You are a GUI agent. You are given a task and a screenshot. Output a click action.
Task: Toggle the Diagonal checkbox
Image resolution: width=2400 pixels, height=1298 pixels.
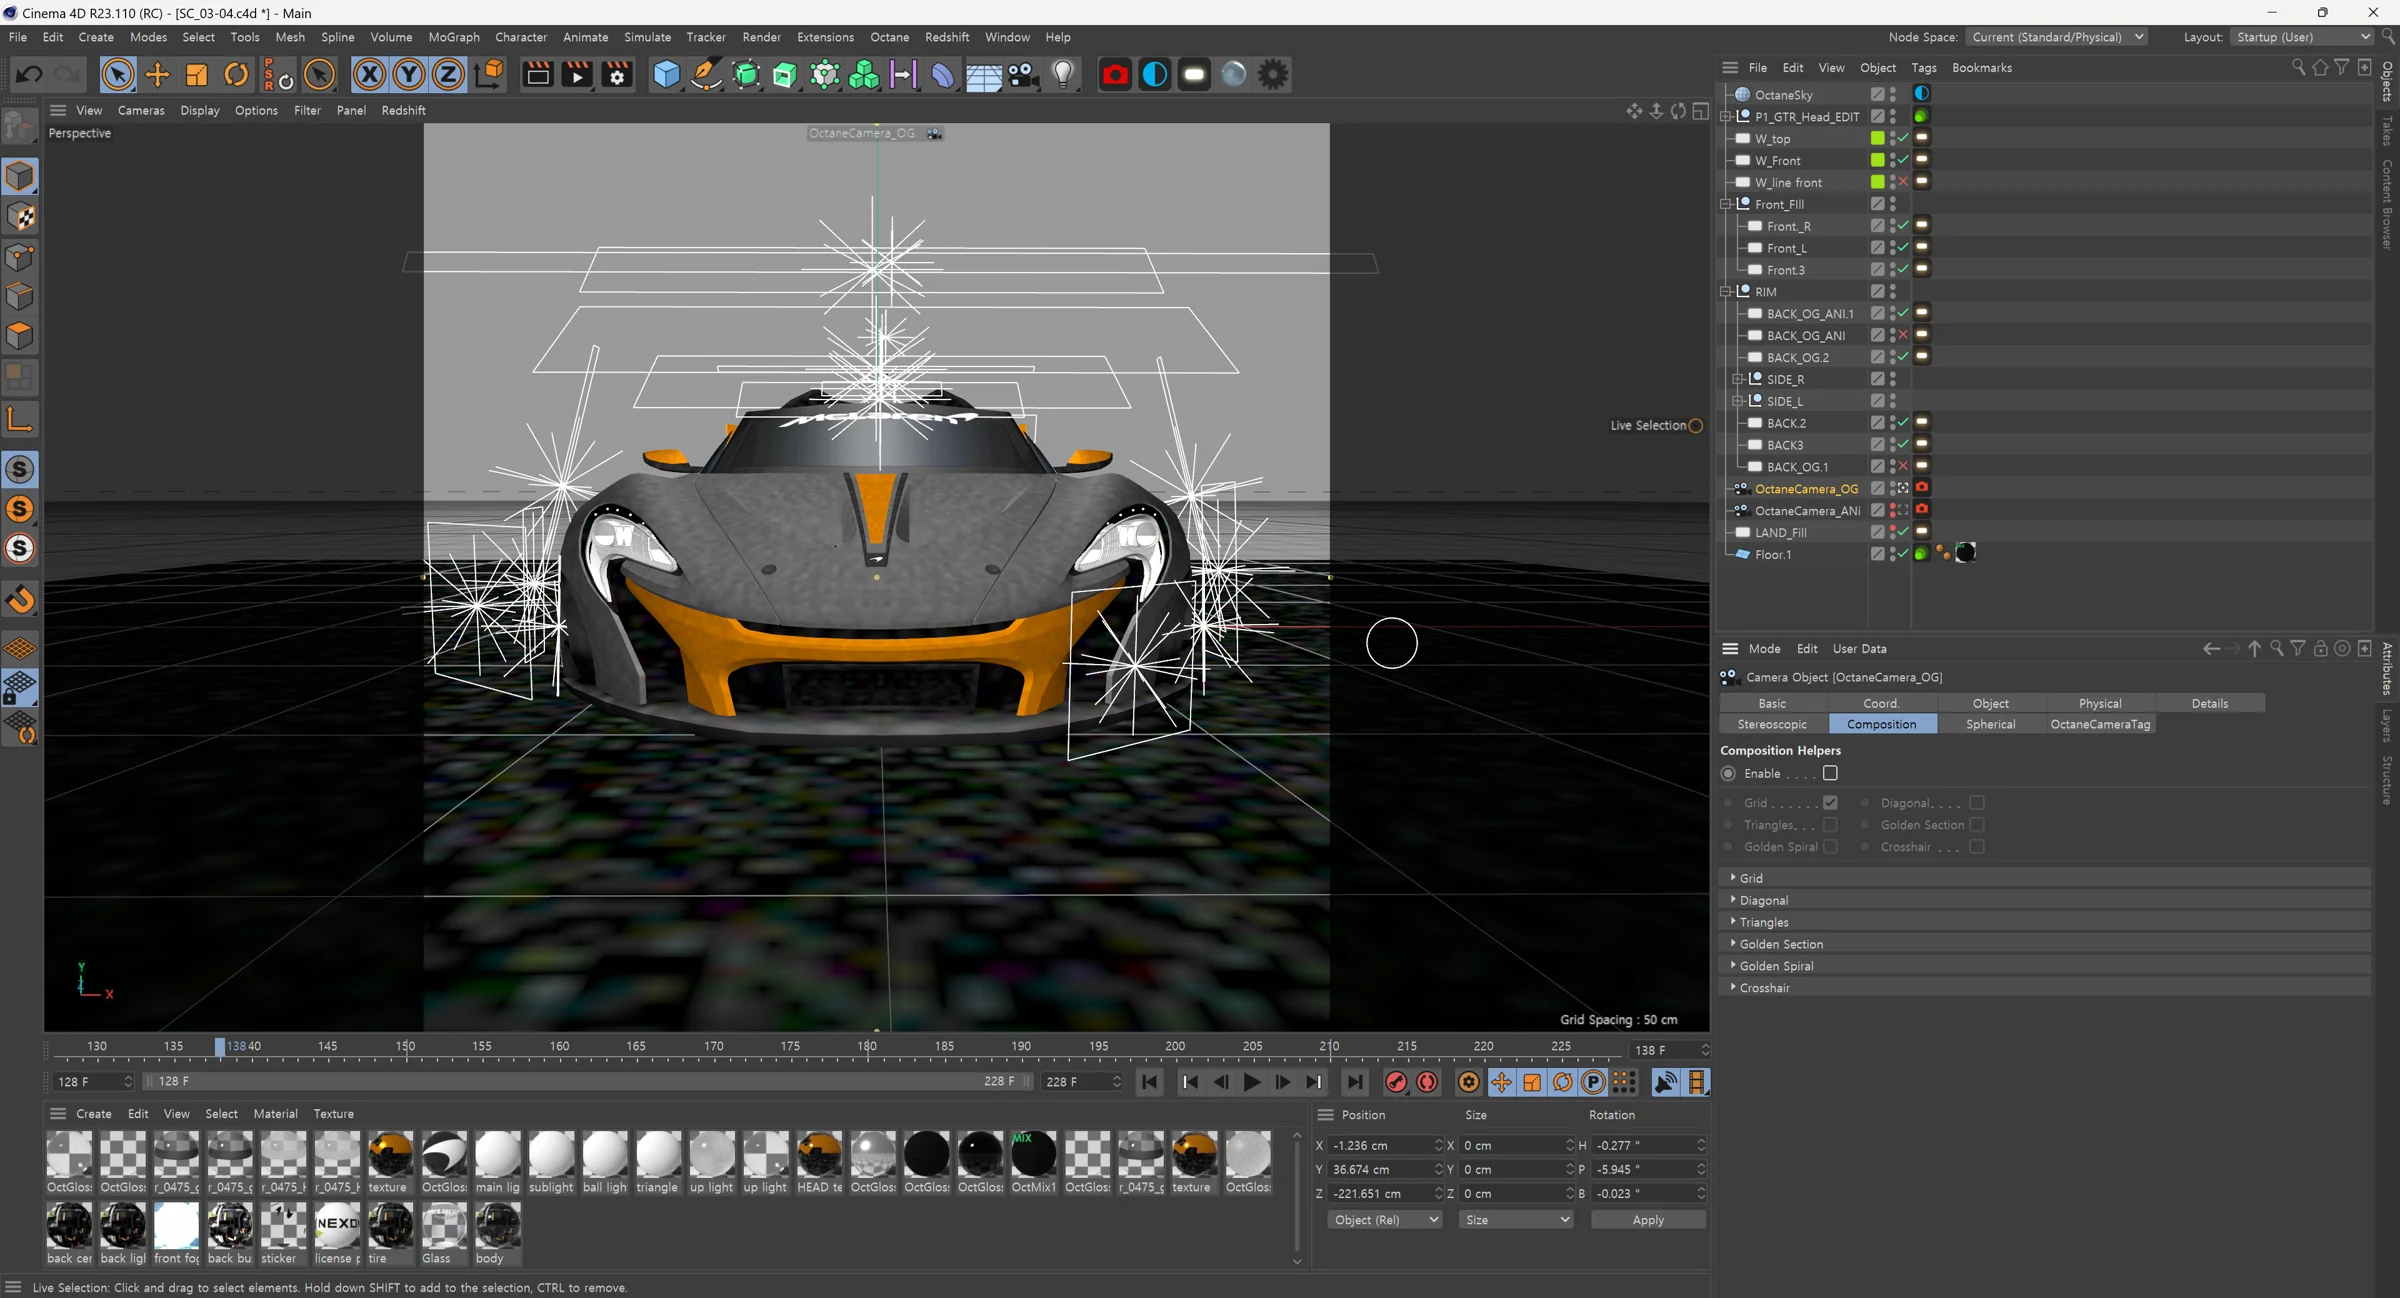pos(1977,803)
